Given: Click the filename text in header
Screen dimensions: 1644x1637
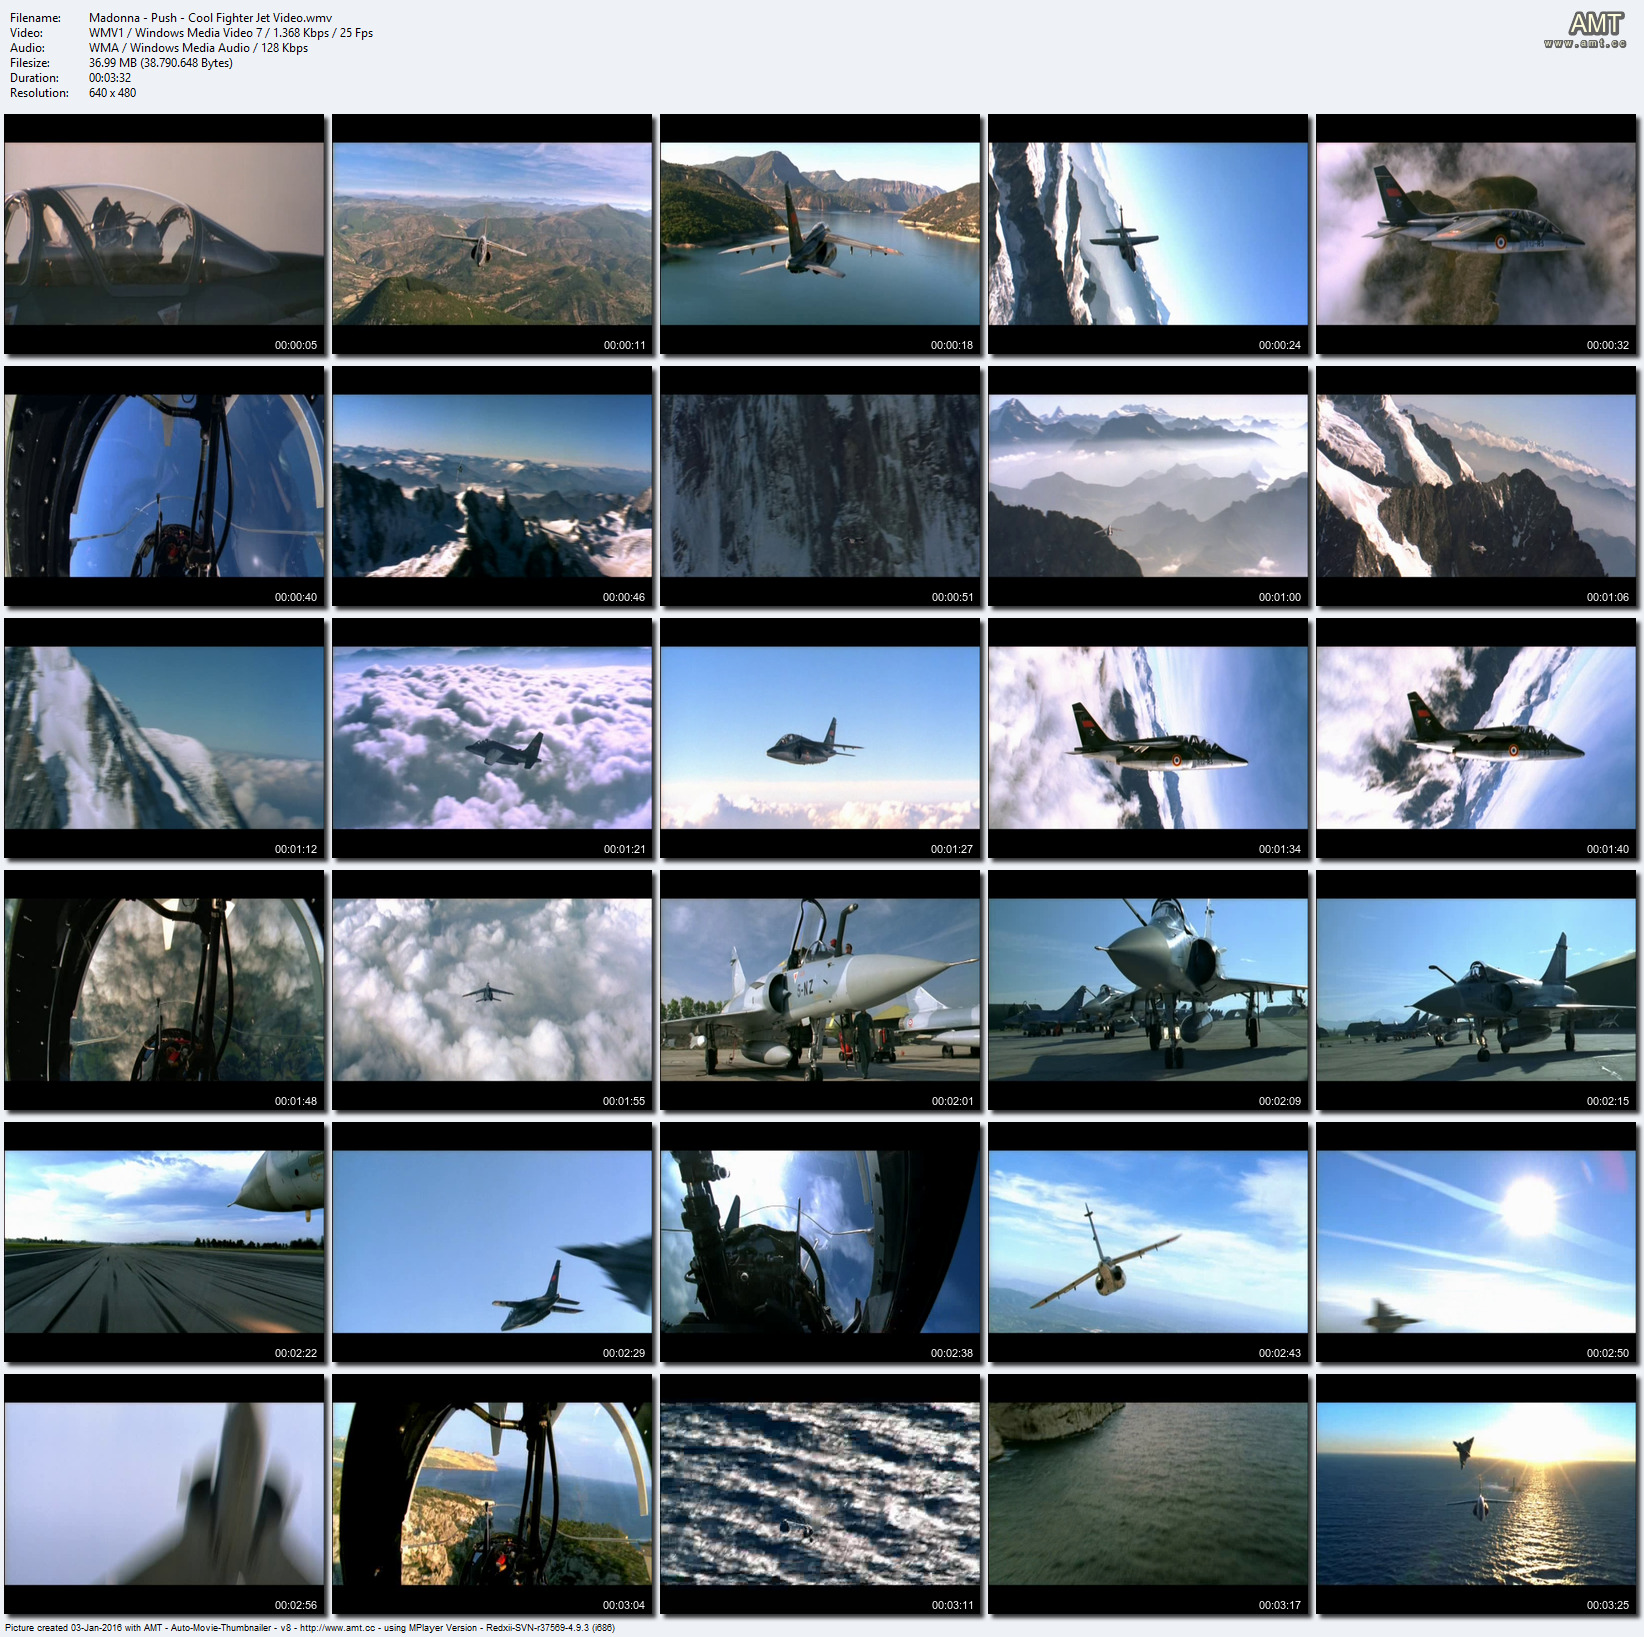Looking at the screenshot, I should (x=210, y=18).
